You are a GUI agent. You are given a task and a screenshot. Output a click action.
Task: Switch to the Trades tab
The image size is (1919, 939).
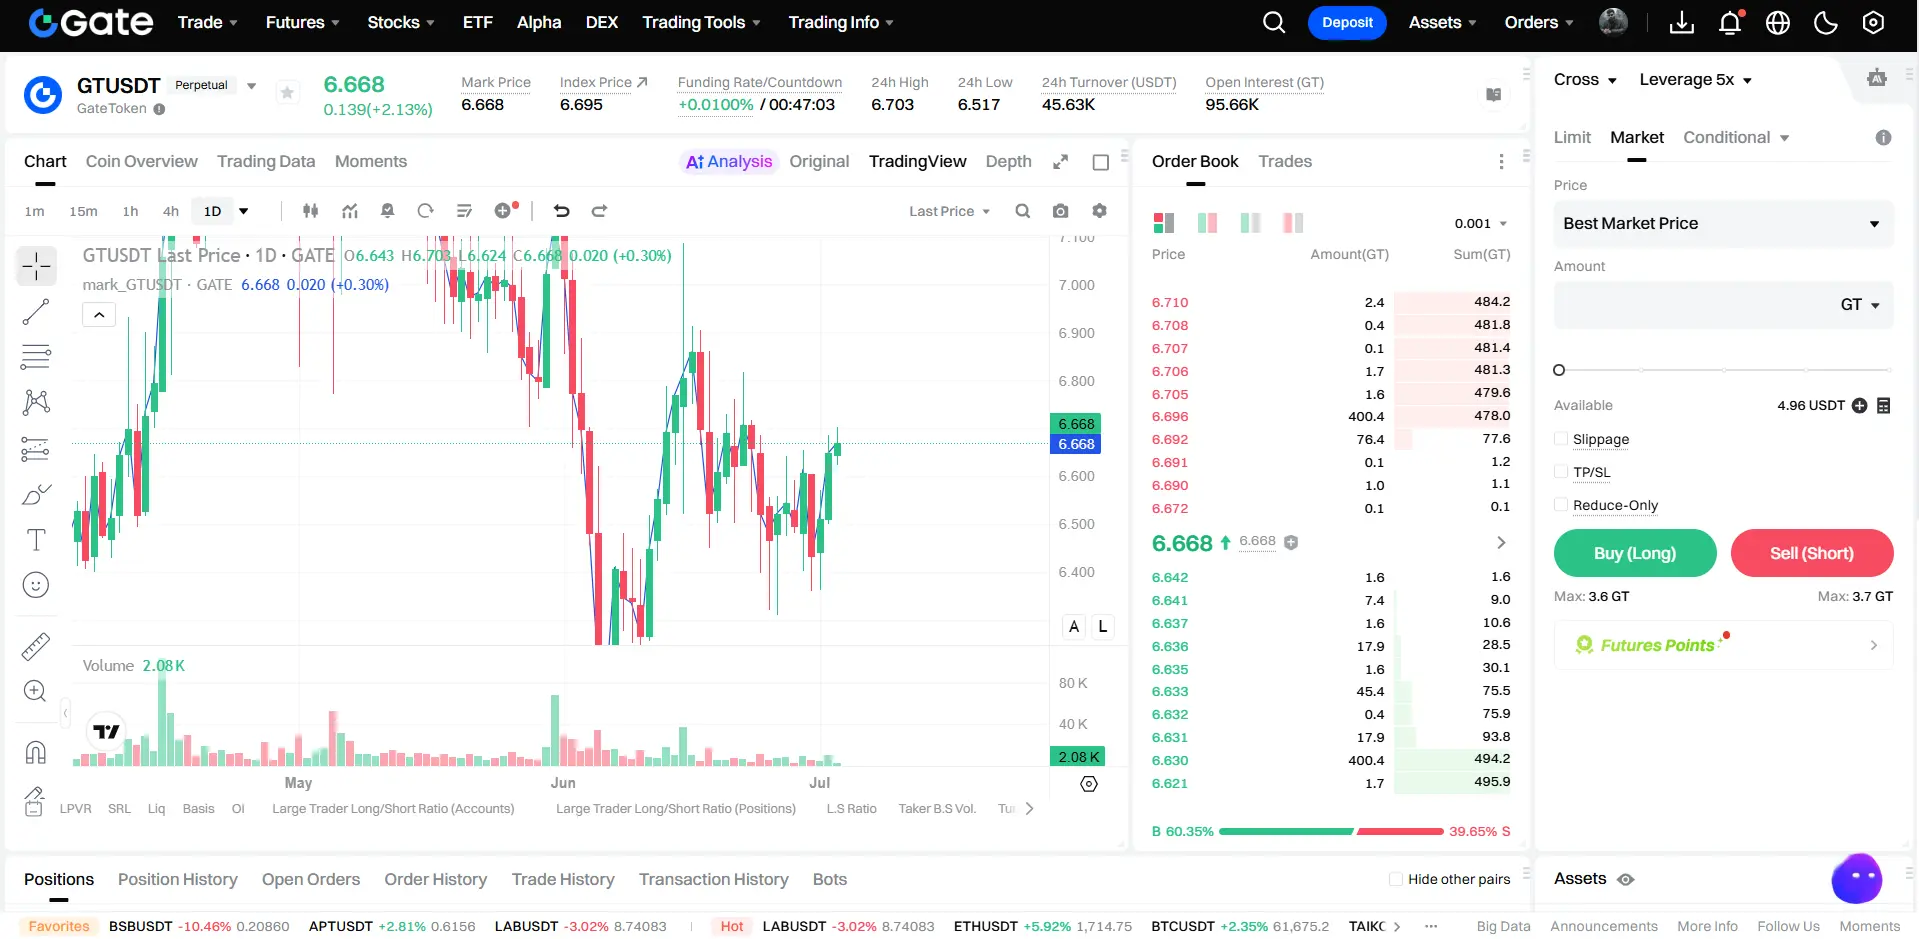pos(1285,162)
